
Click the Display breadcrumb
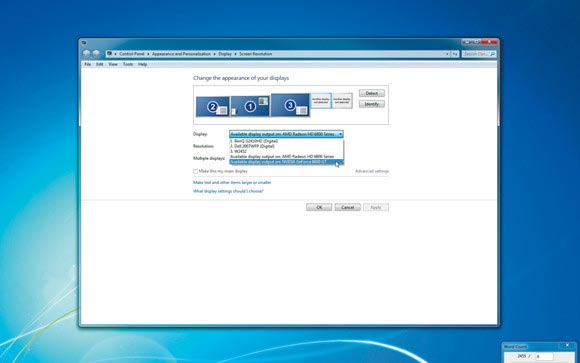point(225,54)
